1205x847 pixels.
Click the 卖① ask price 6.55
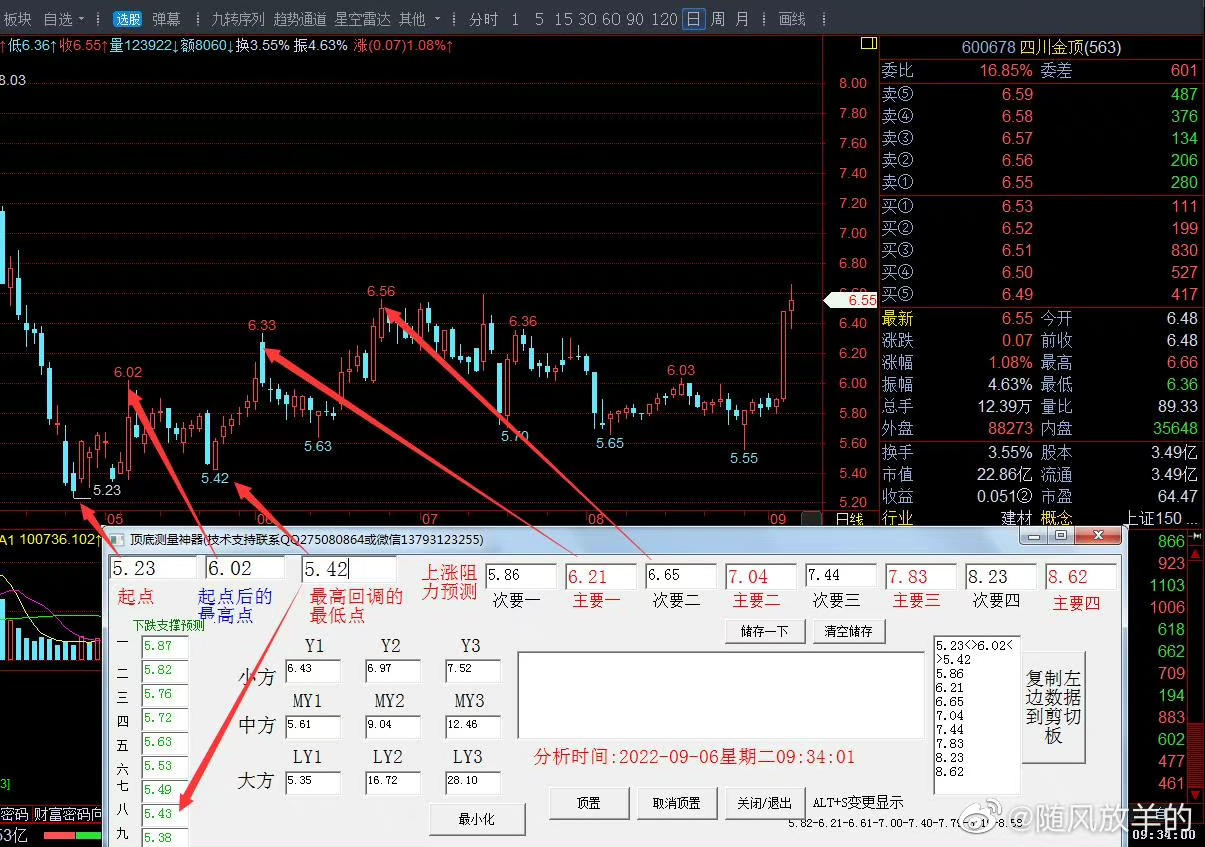coord(1017,182)
